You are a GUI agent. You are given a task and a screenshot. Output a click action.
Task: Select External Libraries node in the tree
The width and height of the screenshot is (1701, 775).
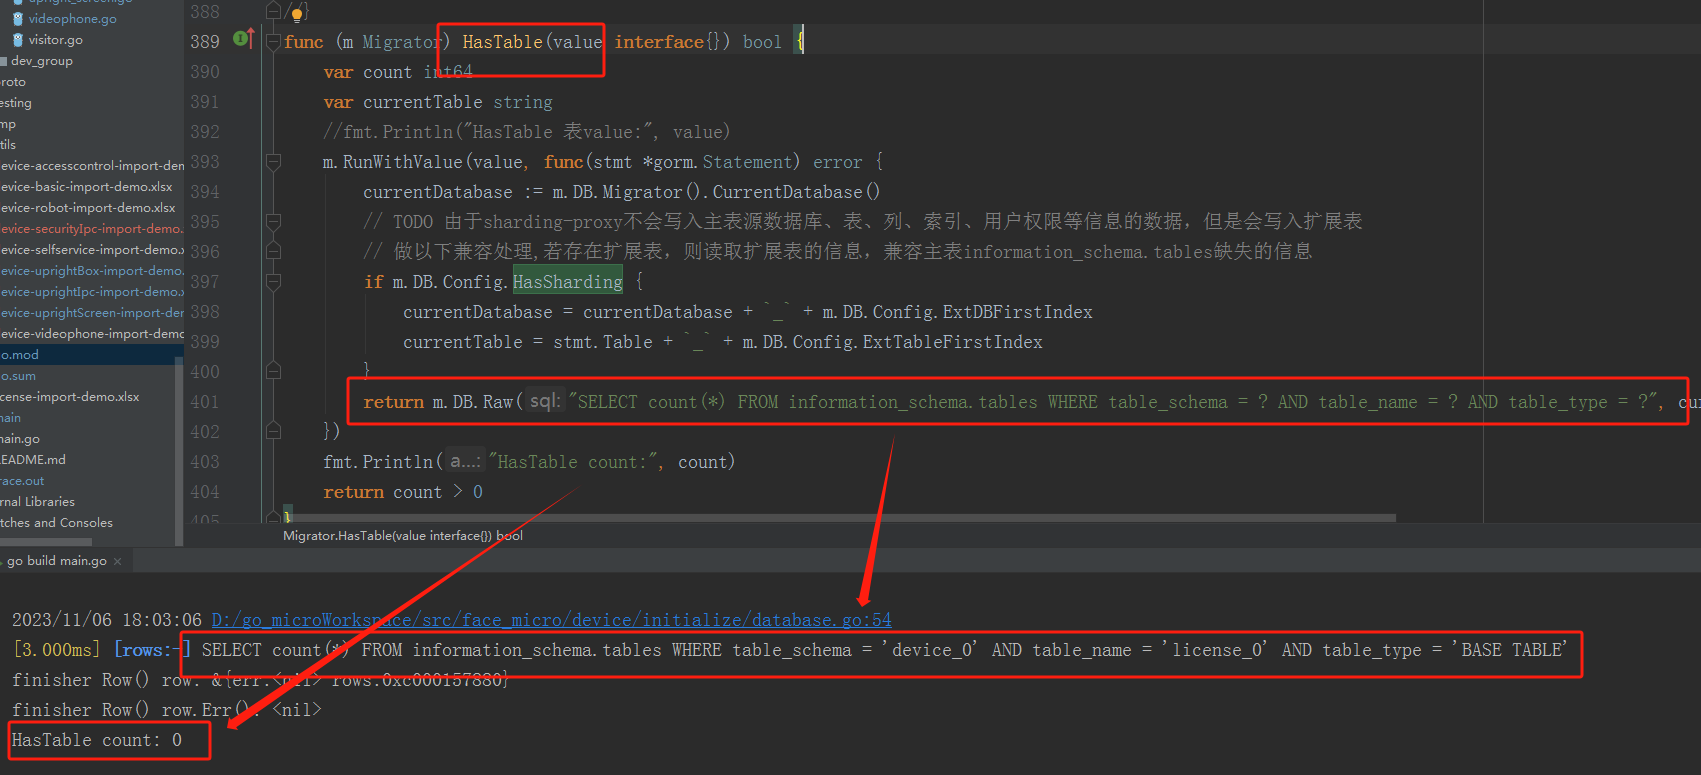tap(37, 501)
